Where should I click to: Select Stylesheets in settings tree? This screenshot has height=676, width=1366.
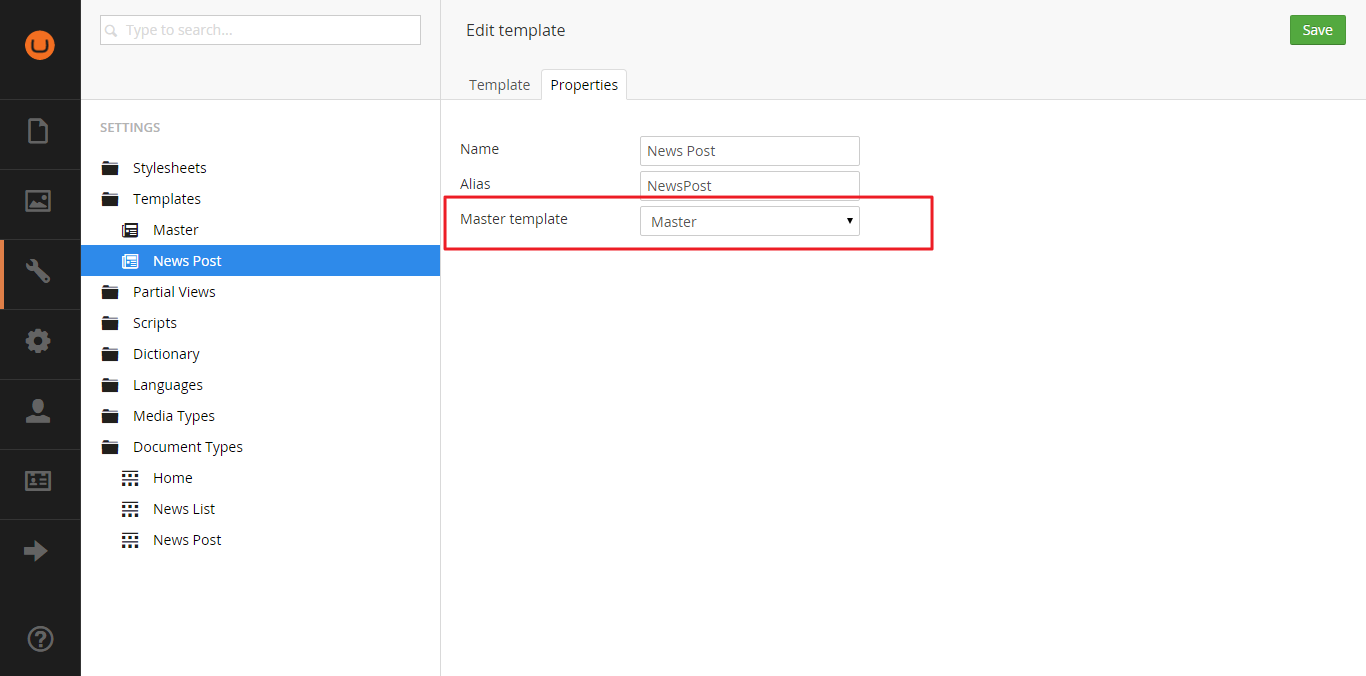coord(170,168)
